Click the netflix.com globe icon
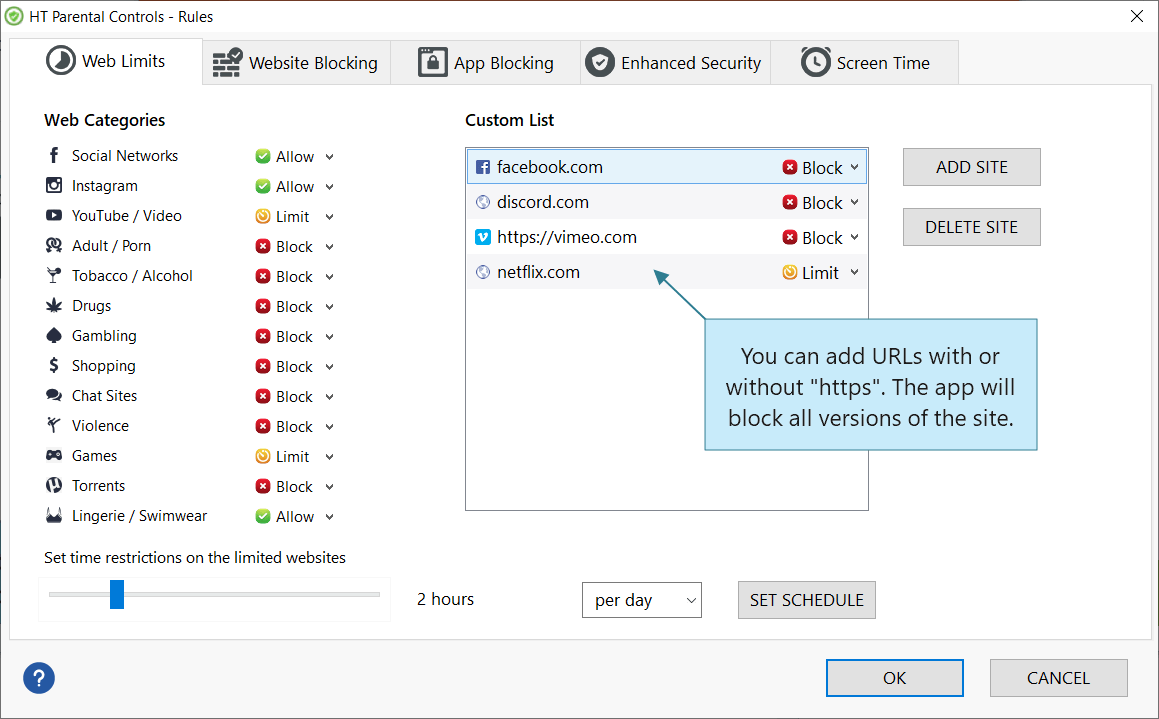Screen dimensions: 1159x719 [483, 272]
